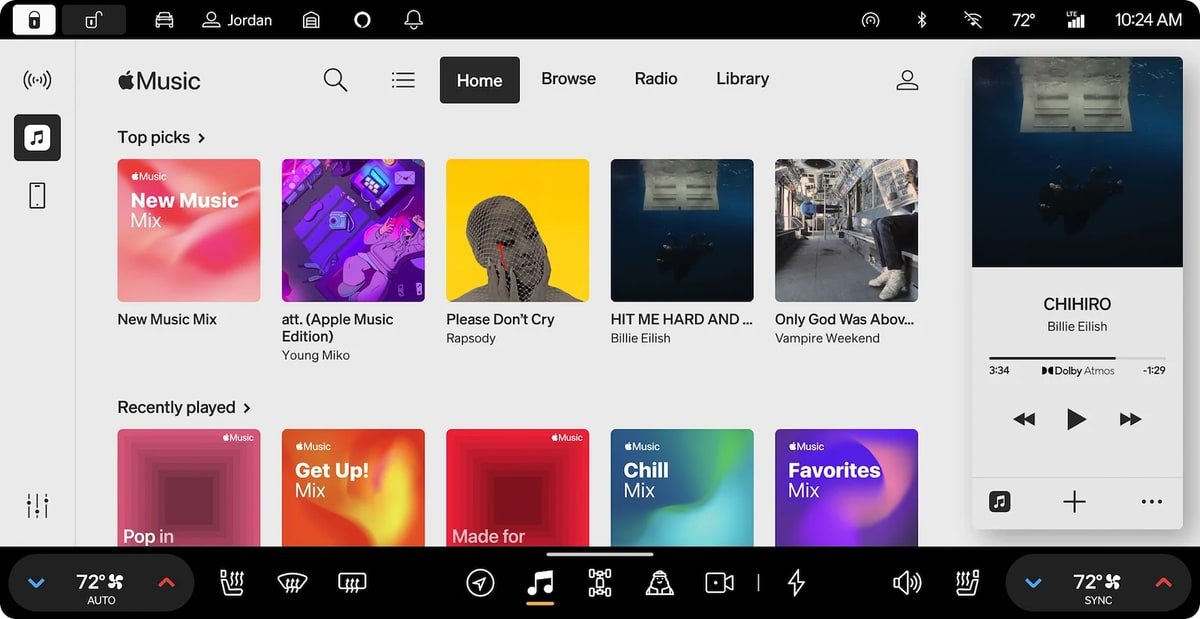Select the Home tab

[479, 80]
